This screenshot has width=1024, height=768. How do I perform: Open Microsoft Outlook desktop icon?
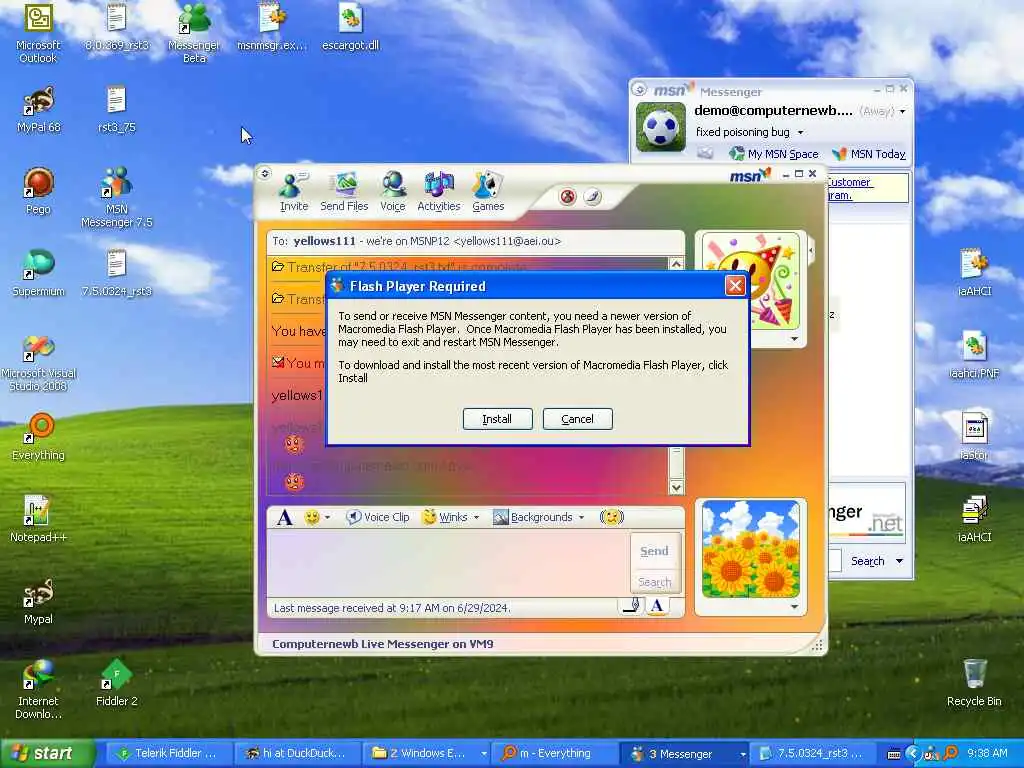point(38,33)
